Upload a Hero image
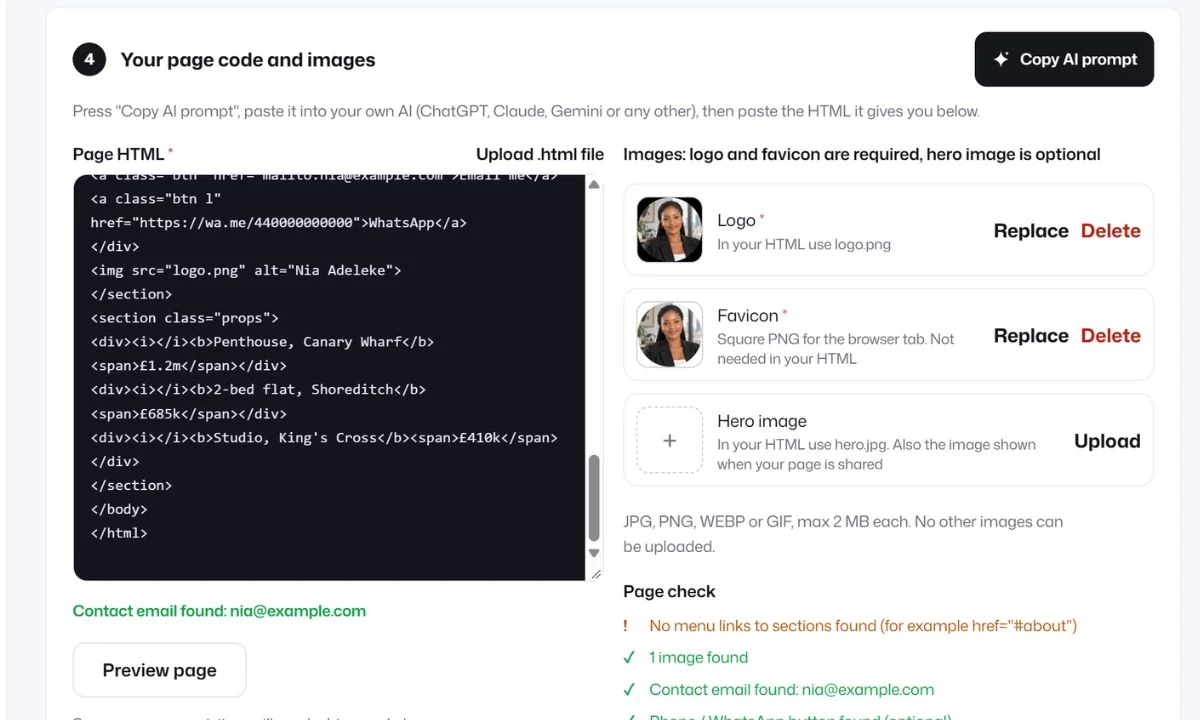1200x720 pixels. point(1107,441)
